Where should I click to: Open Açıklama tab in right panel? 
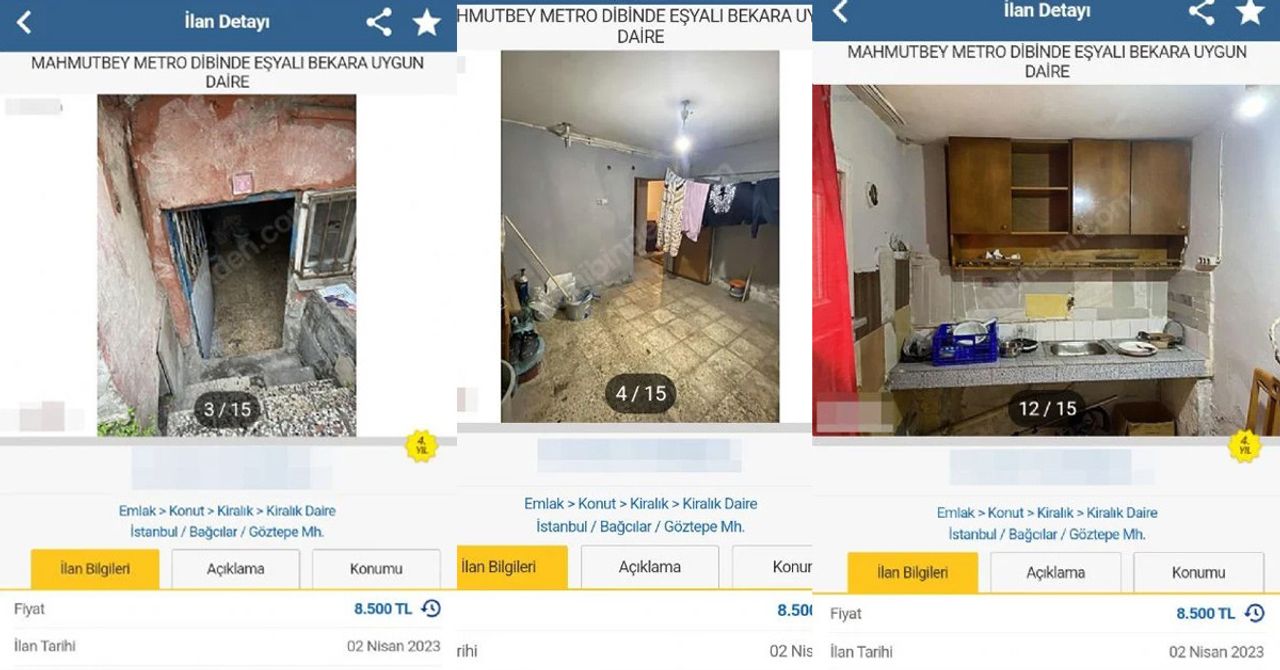coord(1055,573)
